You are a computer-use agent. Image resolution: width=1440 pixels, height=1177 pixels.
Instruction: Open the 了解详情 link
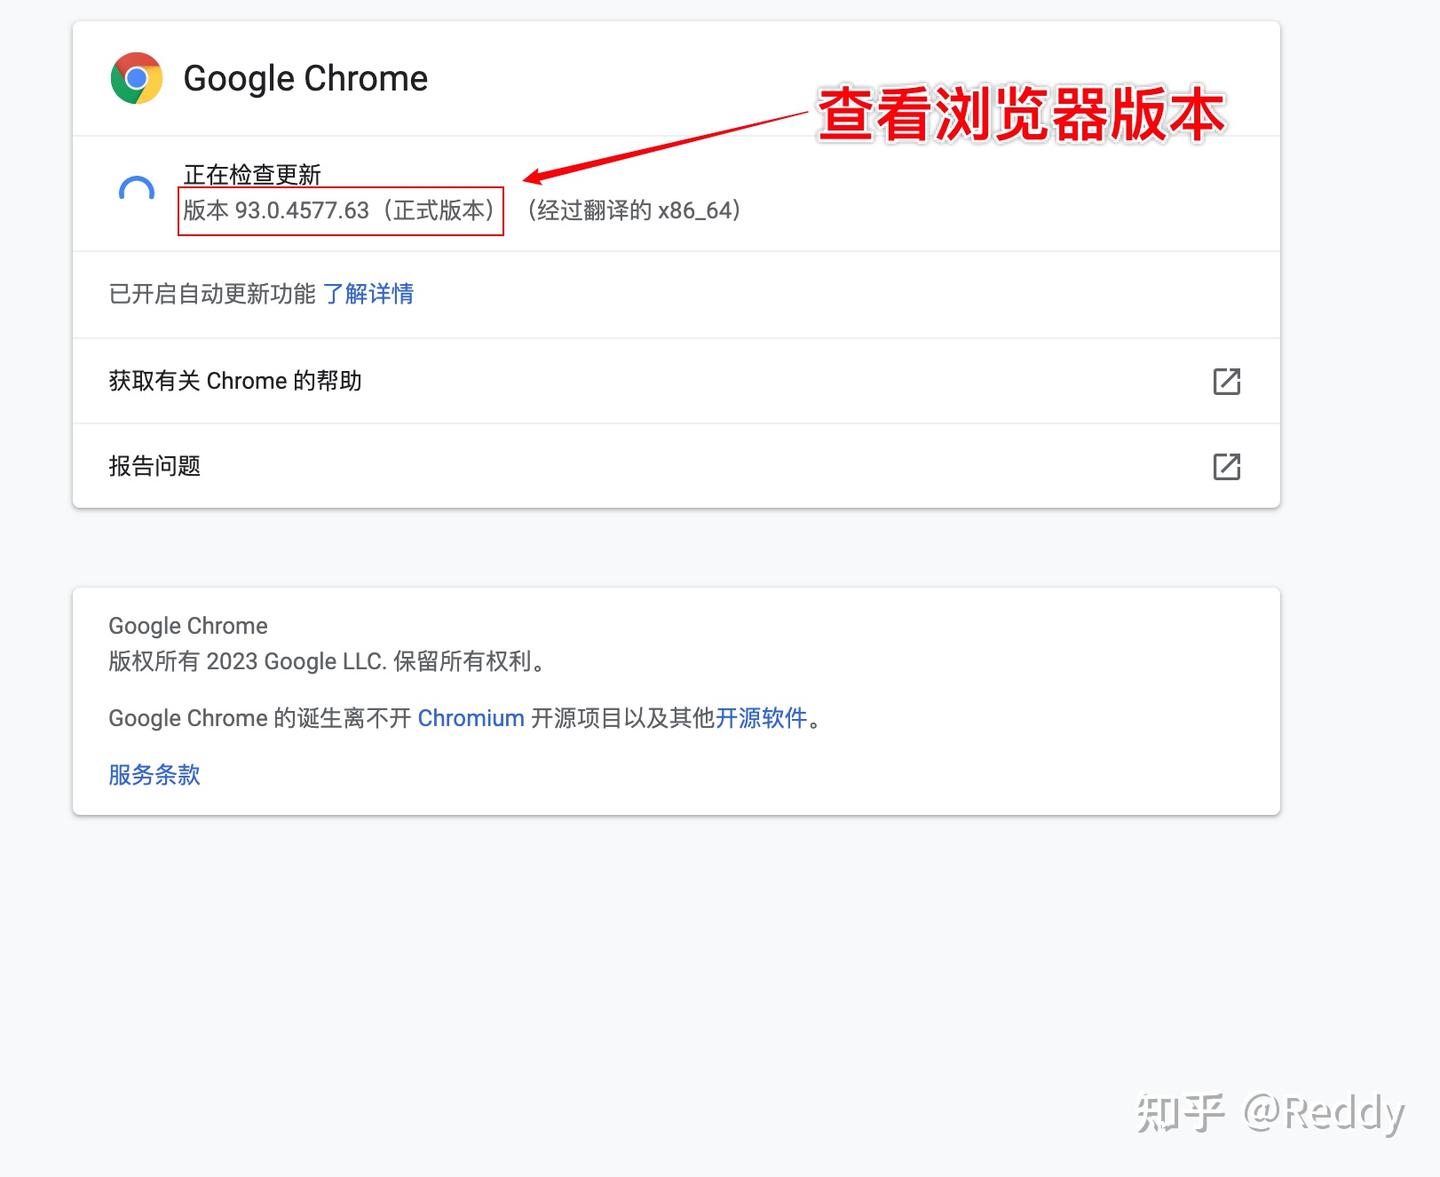click(x=369, y=294)
